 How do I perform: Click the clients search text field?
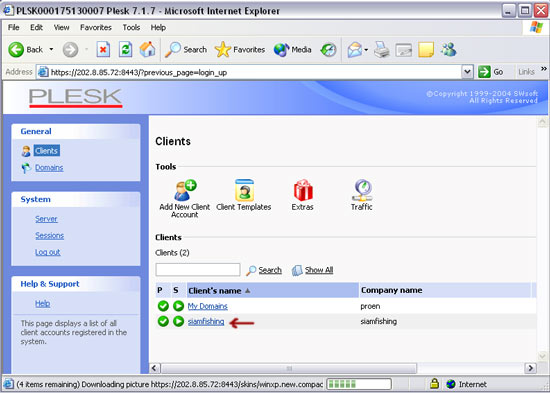click(198, 269)
